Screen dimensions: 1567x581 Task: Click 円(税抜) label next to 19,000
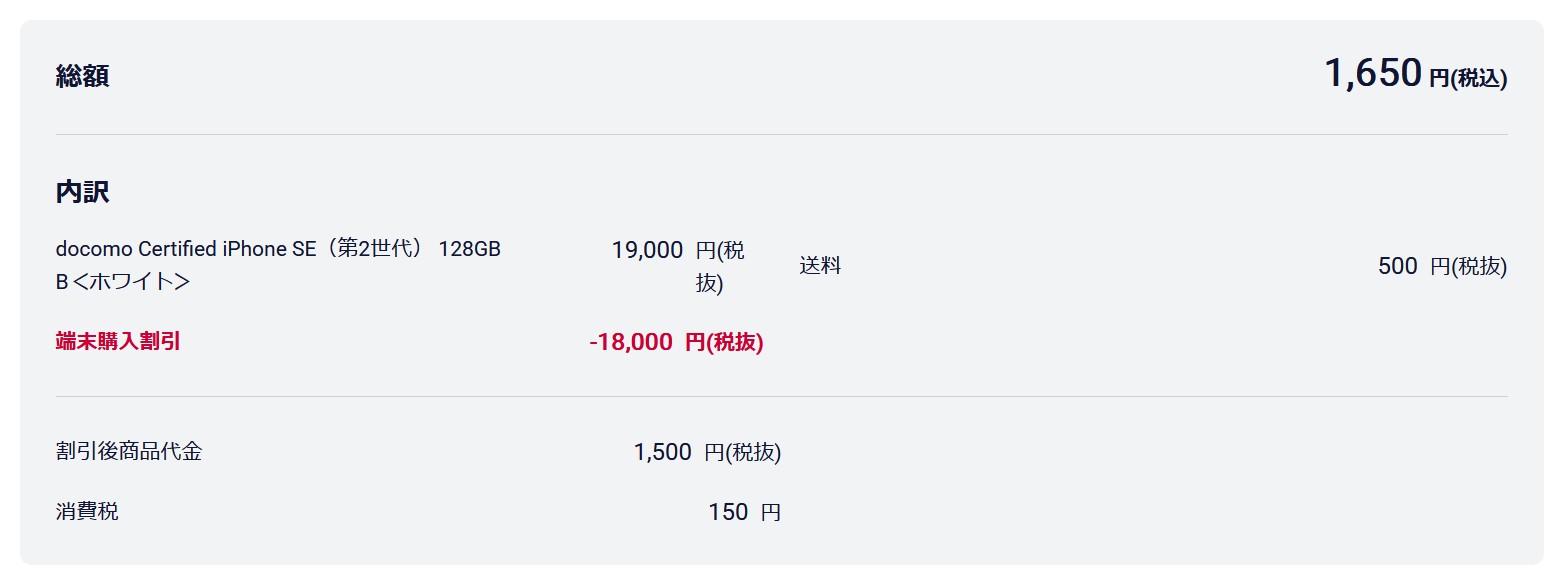(x=719, y=266)
